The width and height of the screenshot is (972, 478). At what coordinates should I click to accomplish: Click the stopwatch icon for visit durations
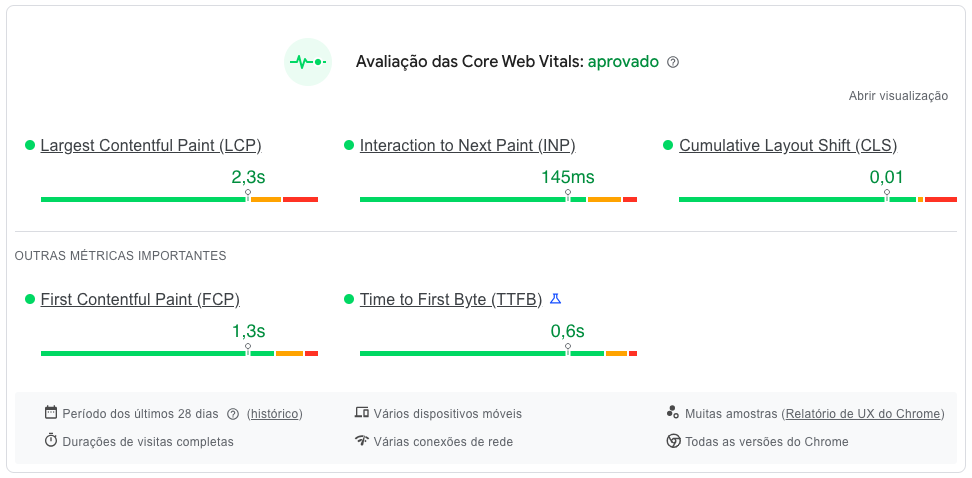pyautogui.click(x=51, y=441)
